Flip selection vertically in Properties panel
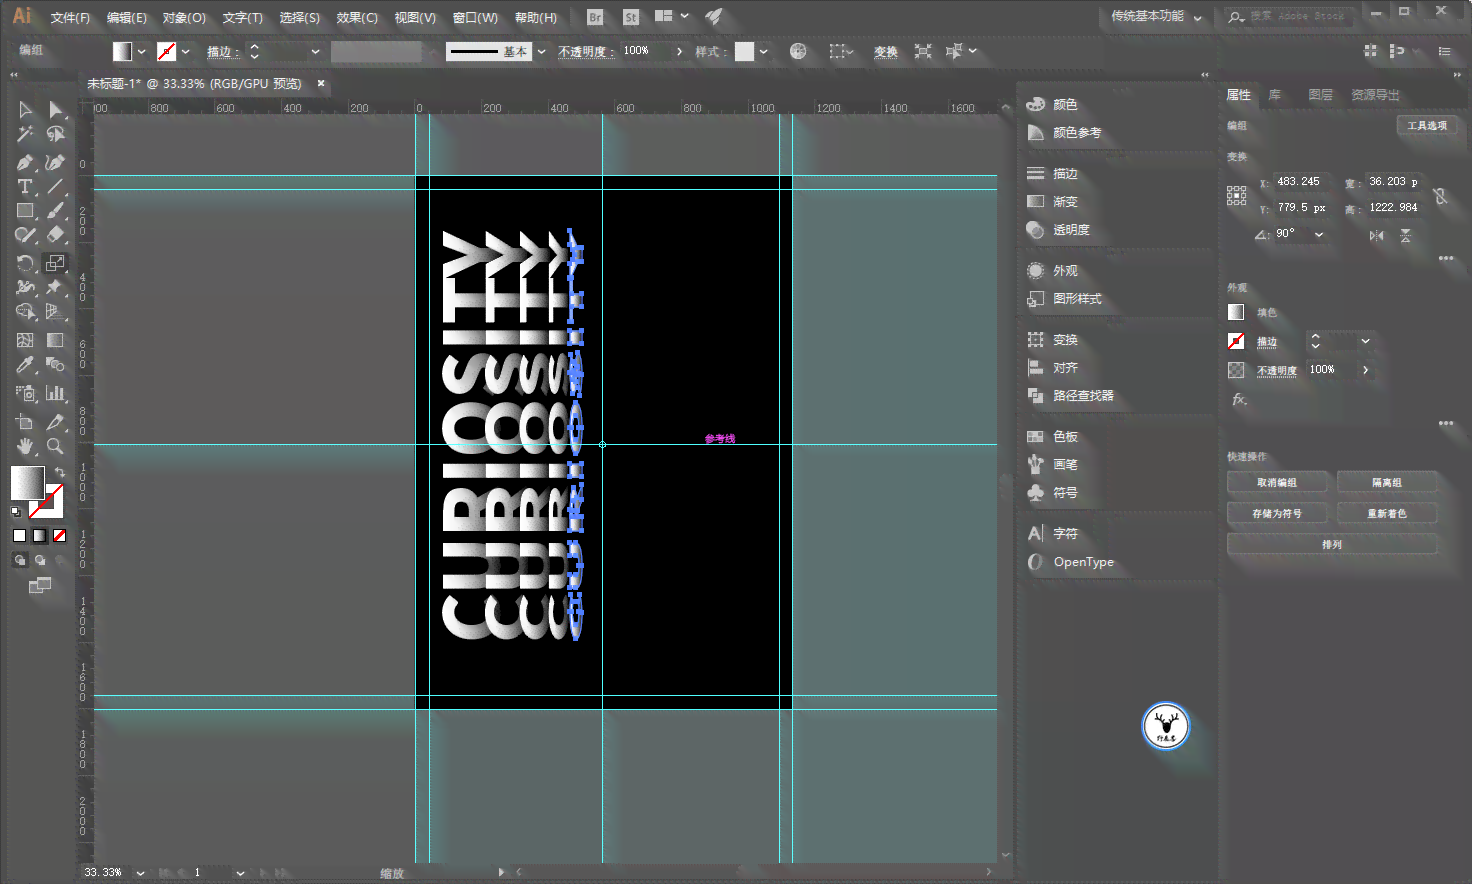Screen dimensions: 1472x884 1406,235
